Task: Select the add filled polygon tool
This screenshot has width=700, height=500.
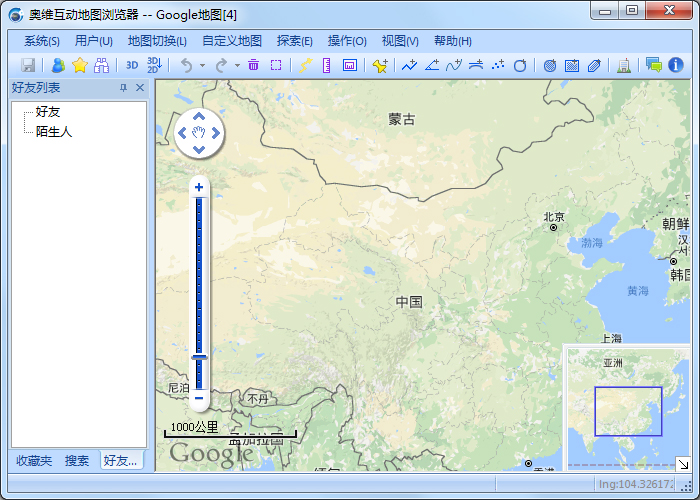Action: (594, 65)
